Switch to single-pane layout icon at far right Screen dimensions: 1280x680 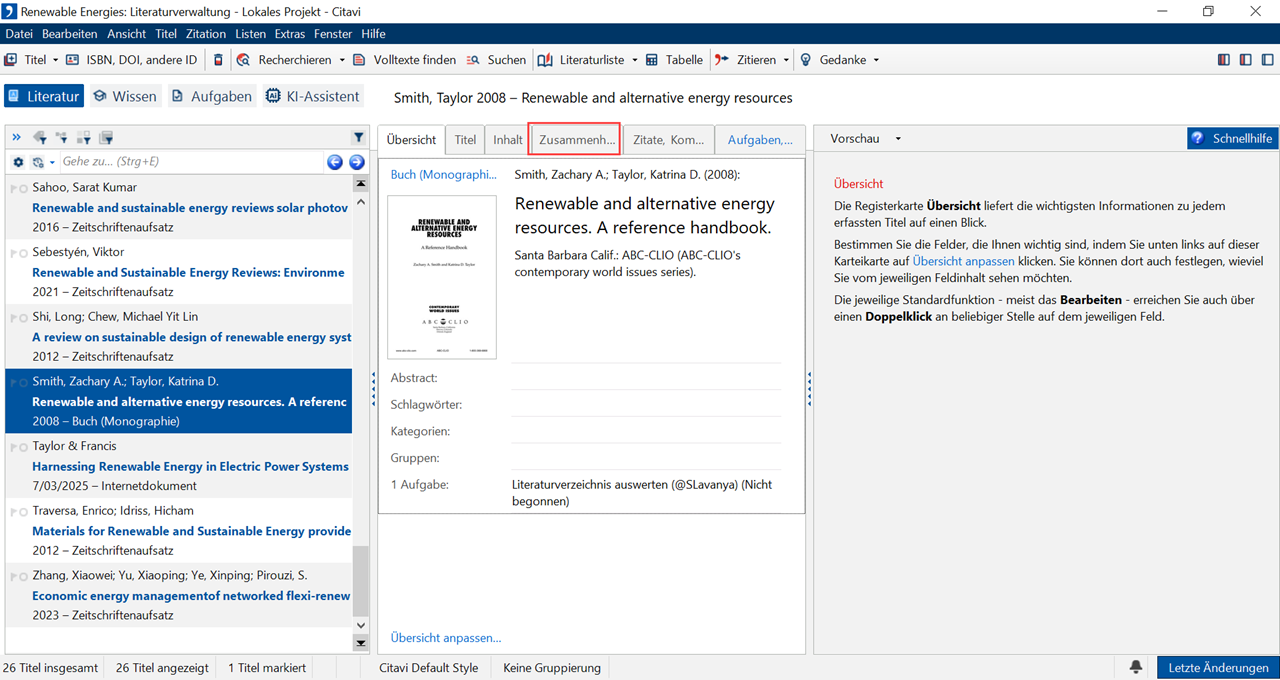tap(1266, 60)
